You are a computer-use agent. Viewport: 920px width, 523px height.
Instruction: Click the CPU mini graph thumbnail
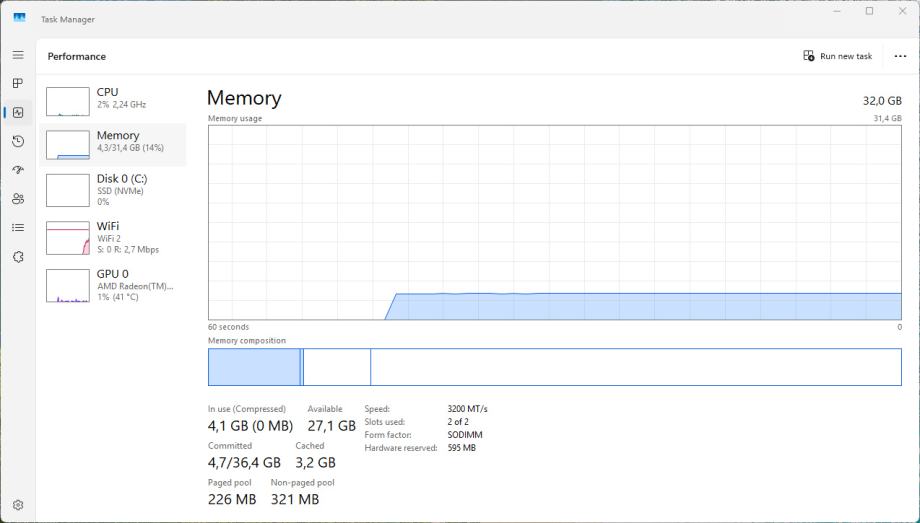(x=68, y=101)
